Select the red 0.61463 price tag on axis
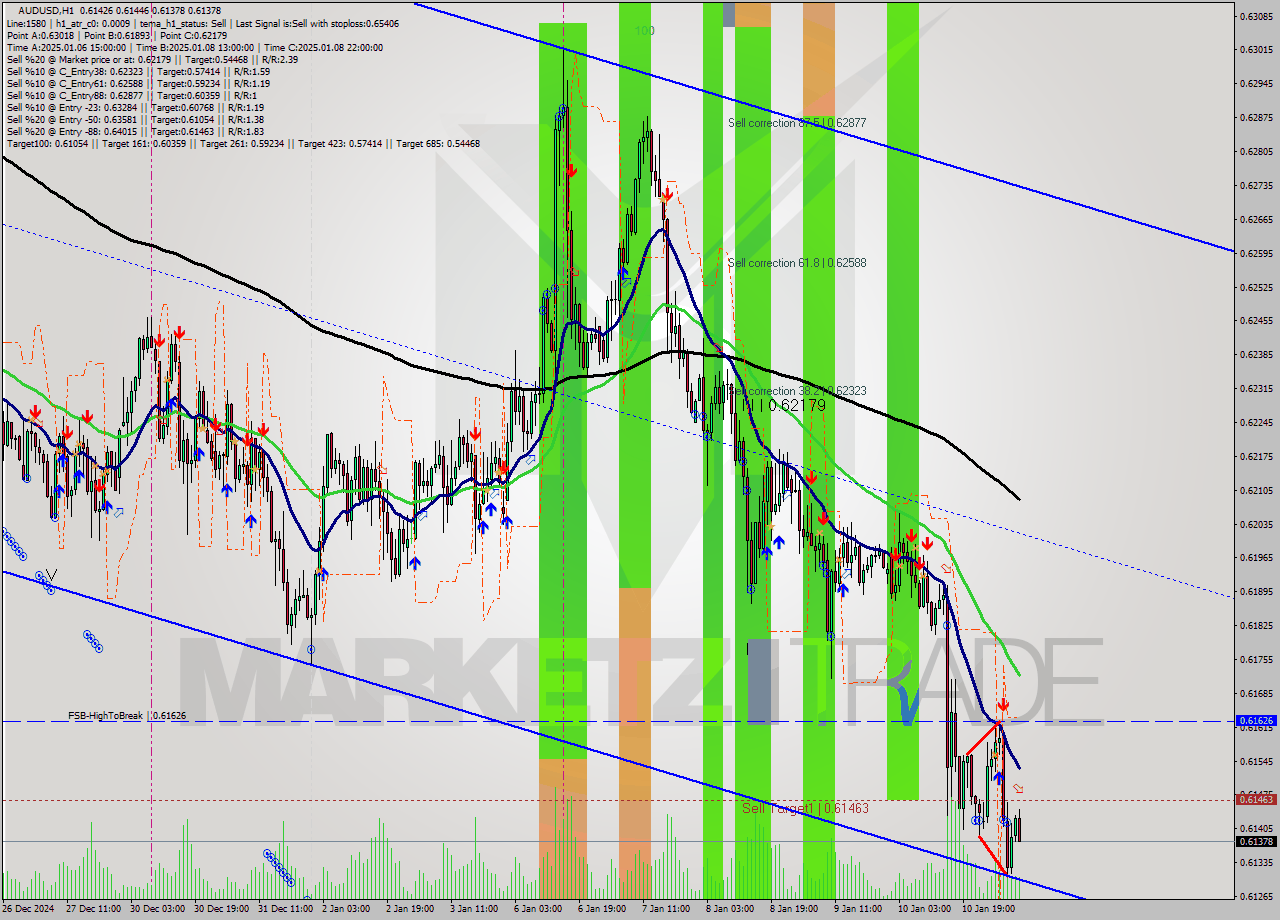The image size is (1280, 920). pos(1255,798)
